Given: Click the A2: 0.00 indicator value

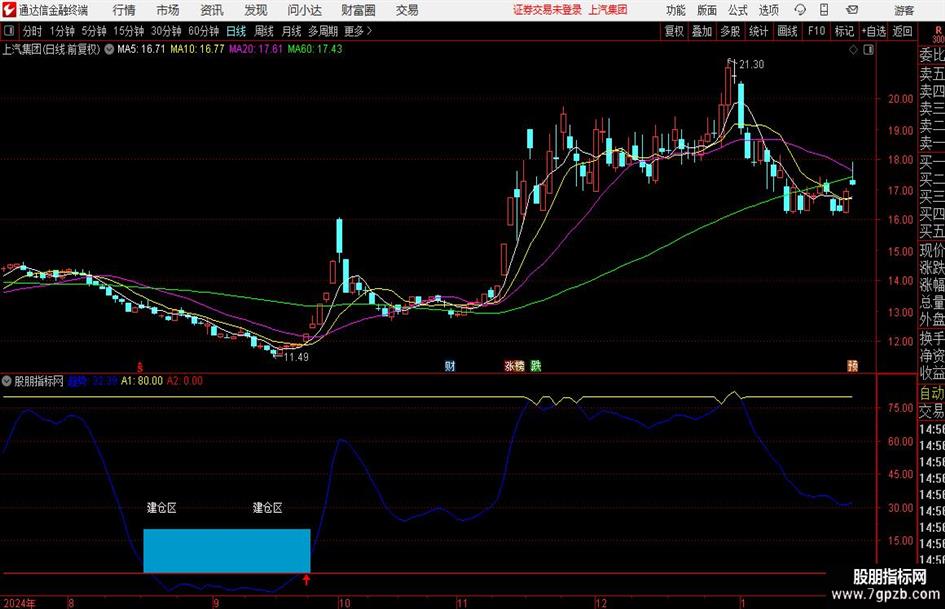Looking at the screenshot, I should pos(185,381).
